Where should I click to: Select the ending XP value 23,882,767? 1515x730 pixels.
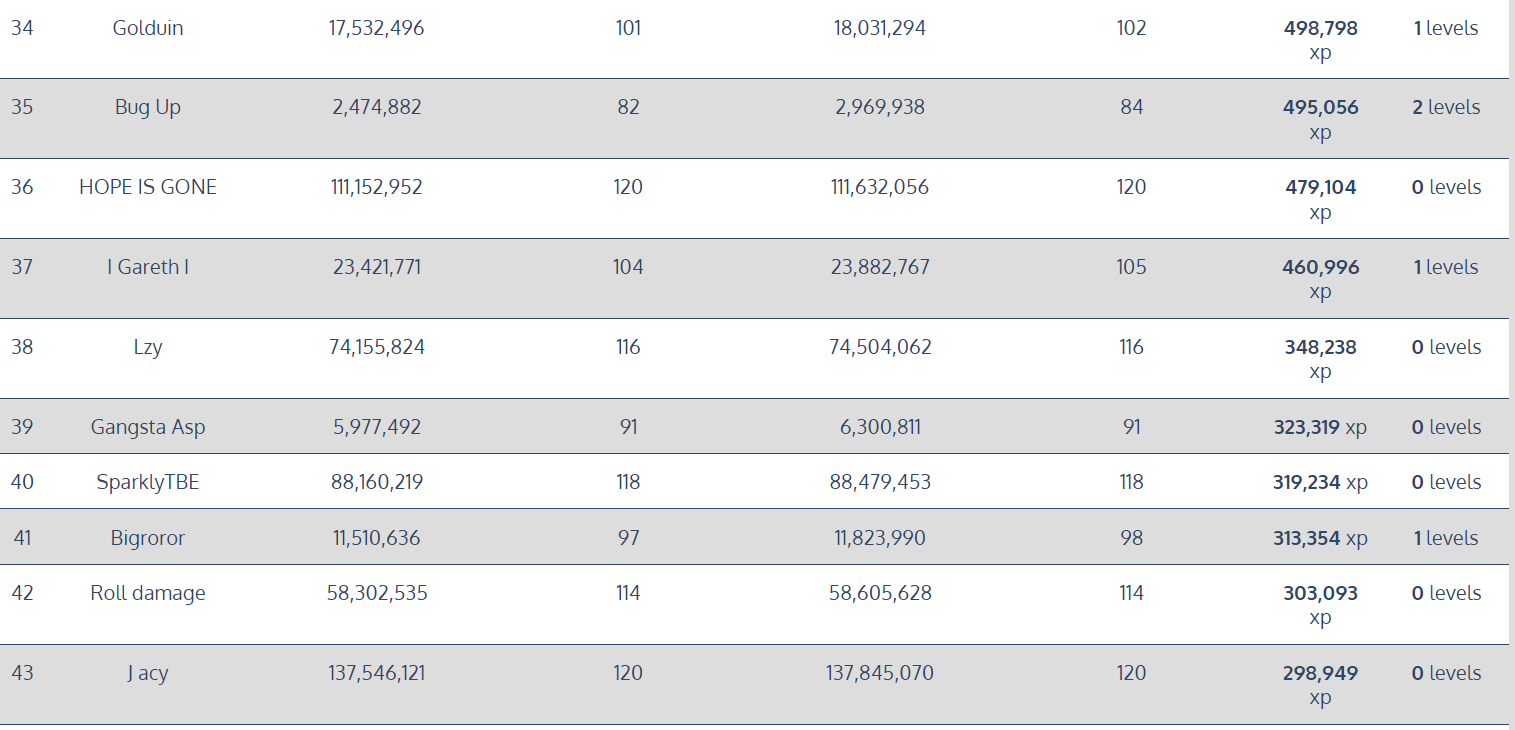880,267
